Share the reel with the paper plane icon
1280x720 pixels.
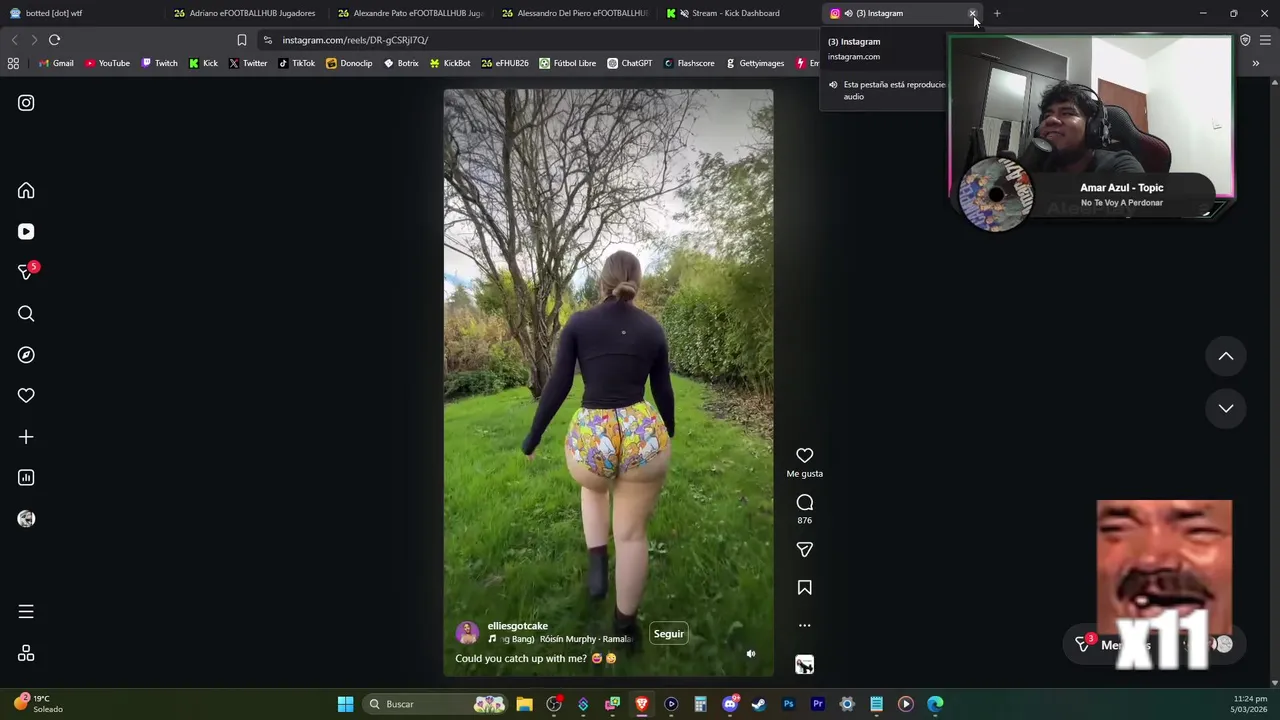coord(804,550)
